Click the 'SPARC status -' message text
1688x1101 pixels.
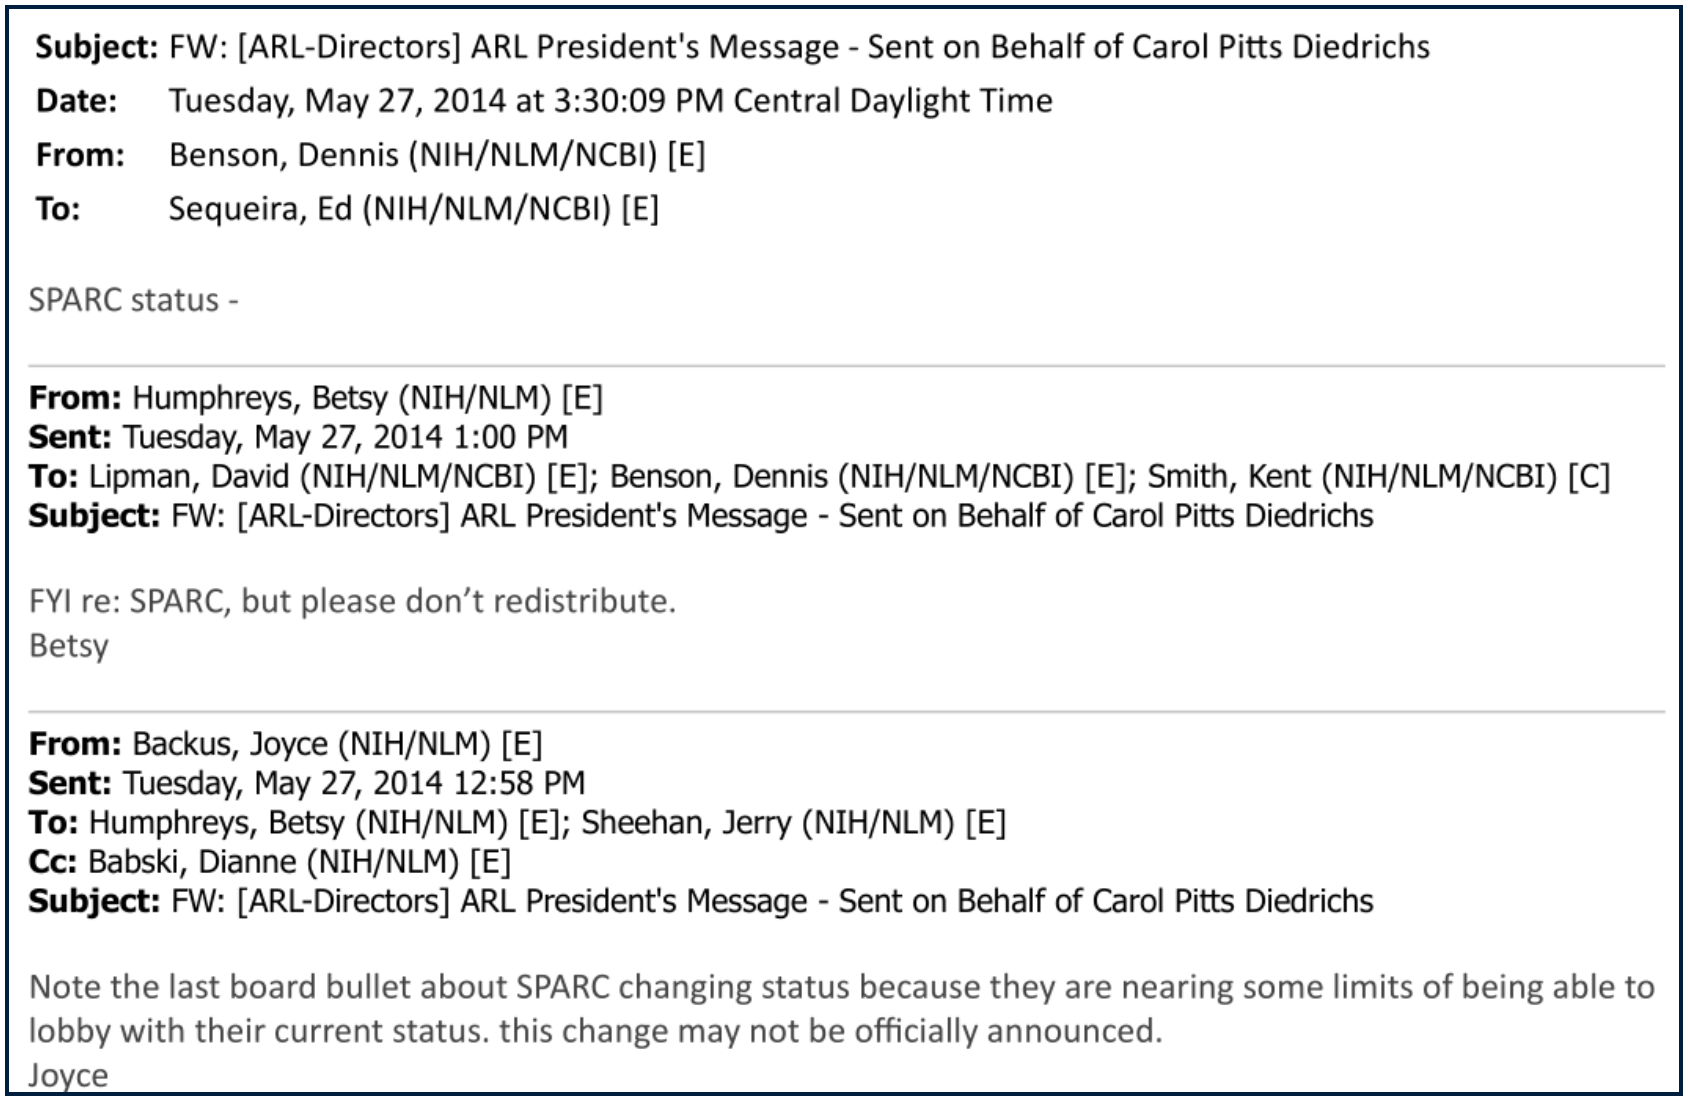(x=133, y=300)
